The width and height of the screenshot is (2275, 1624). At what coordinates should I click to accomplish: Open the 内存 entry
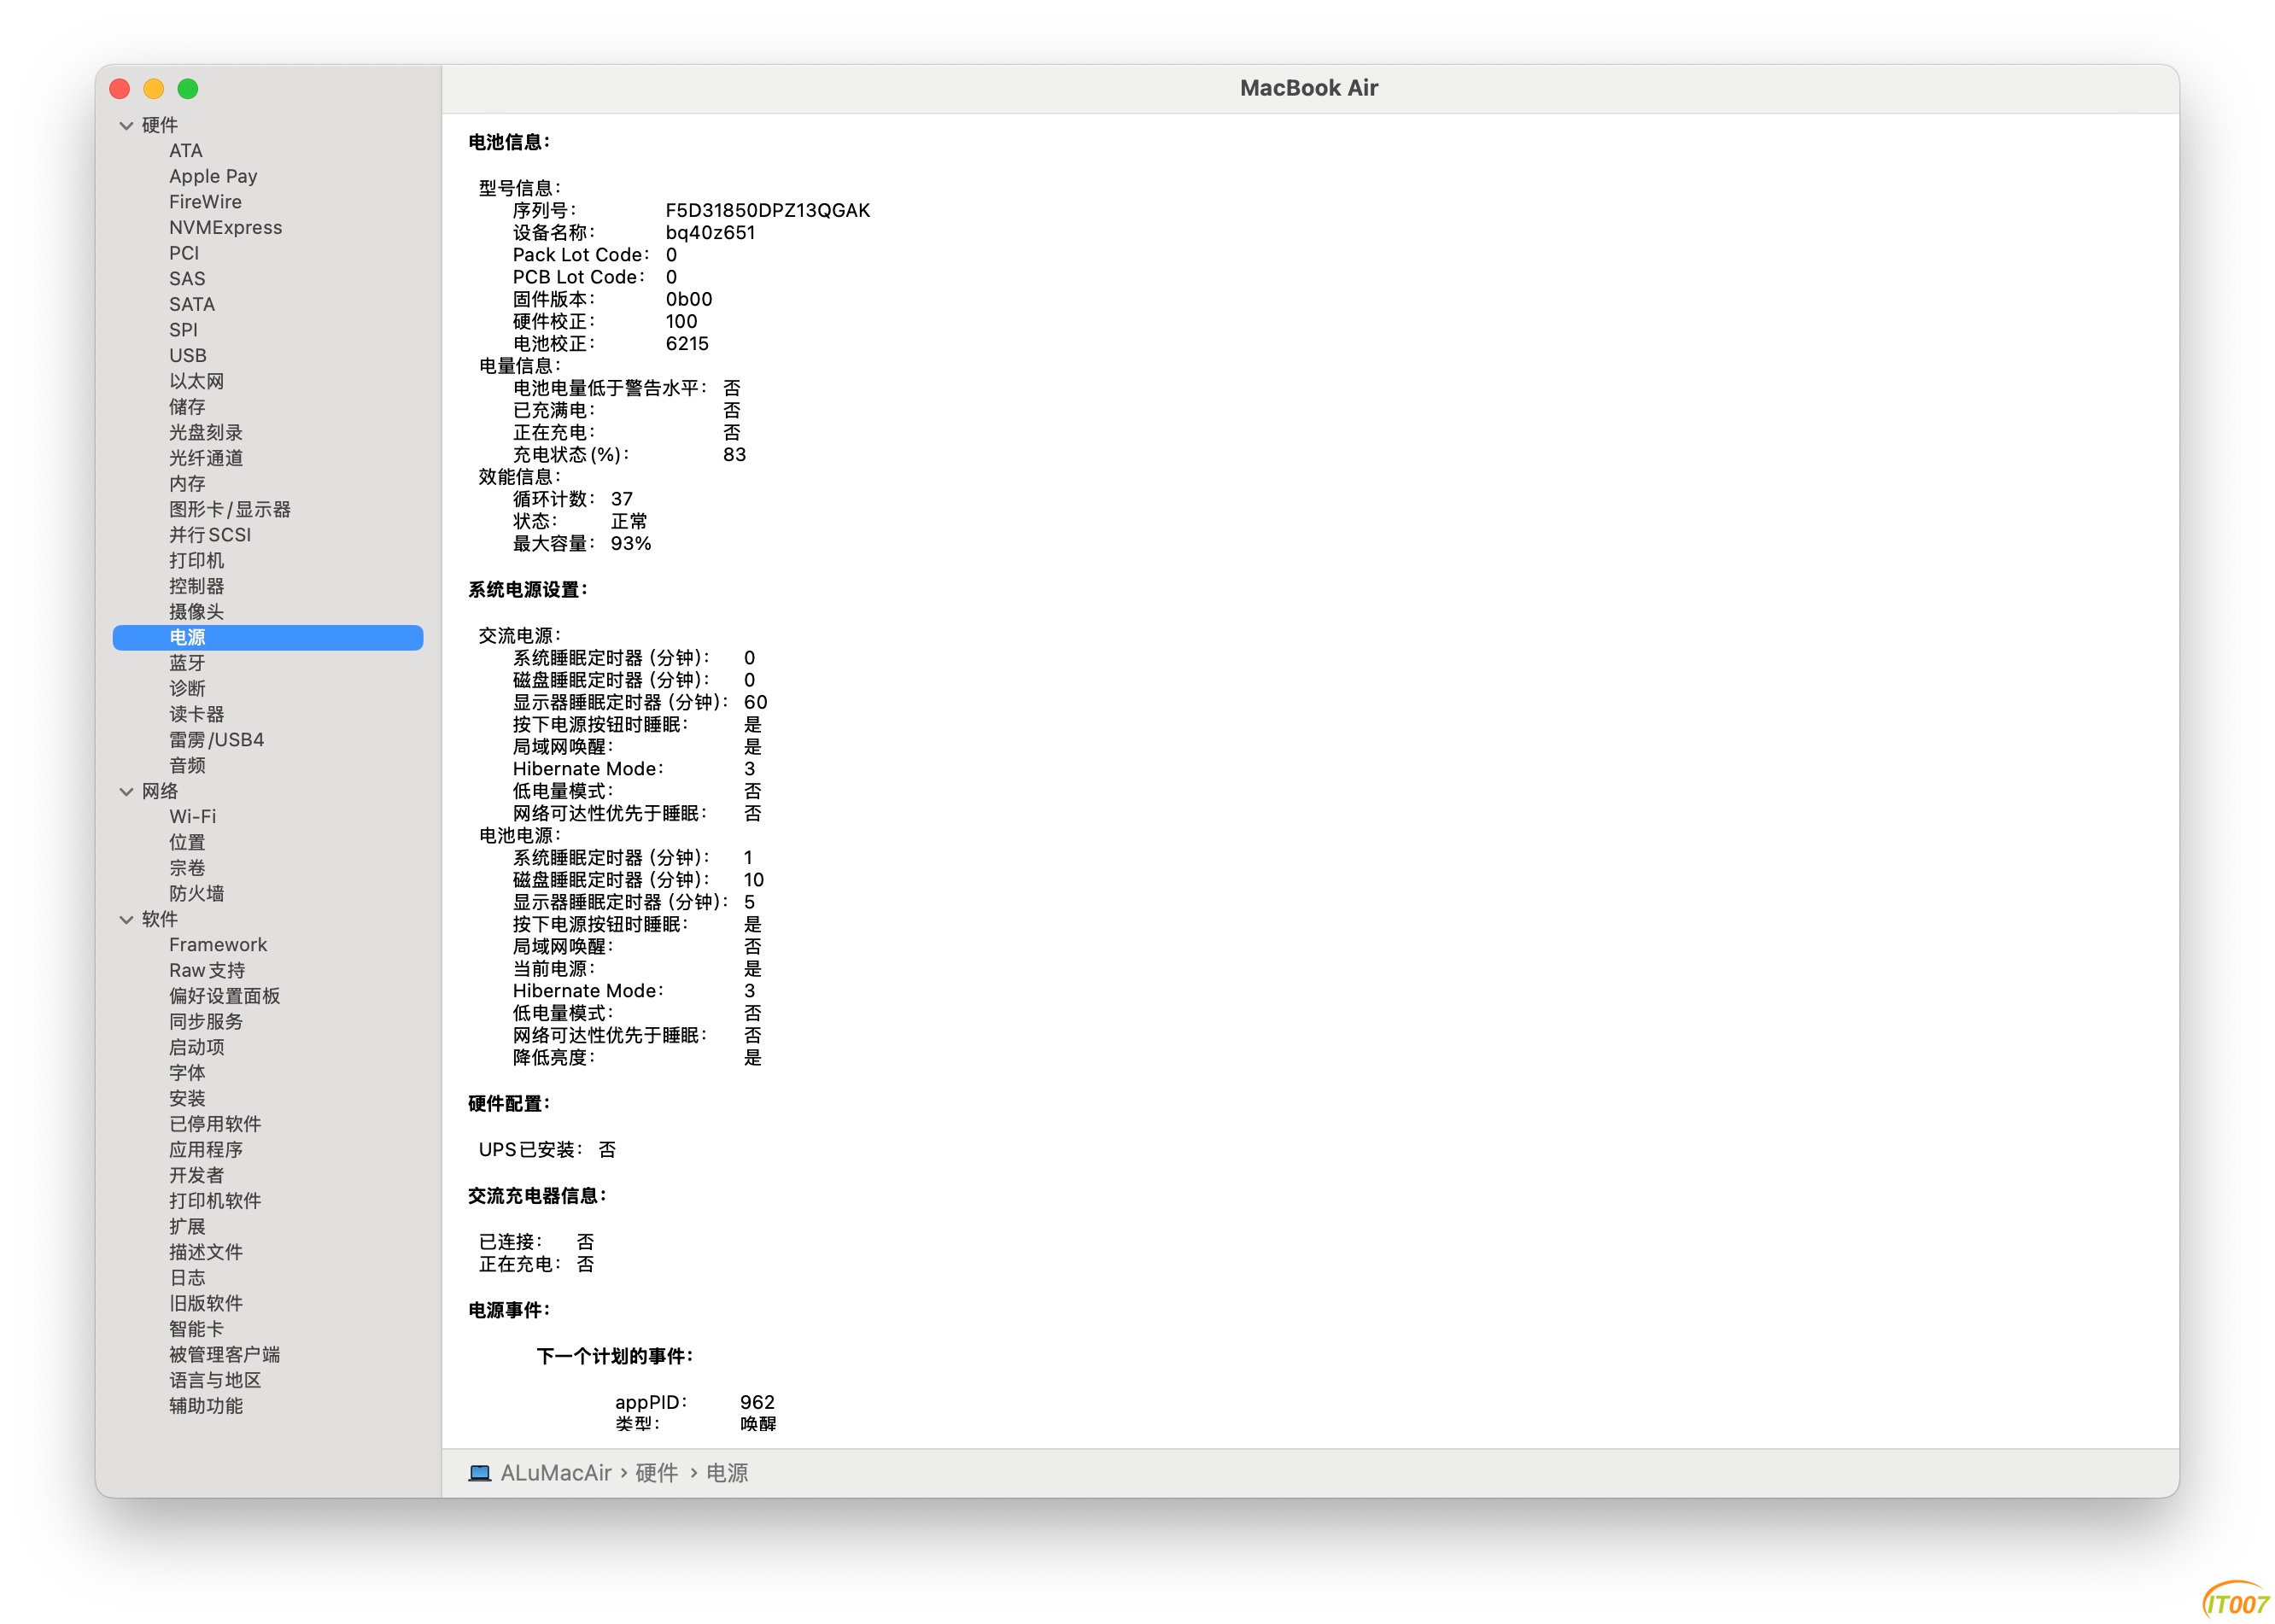[x=187, y=483]
